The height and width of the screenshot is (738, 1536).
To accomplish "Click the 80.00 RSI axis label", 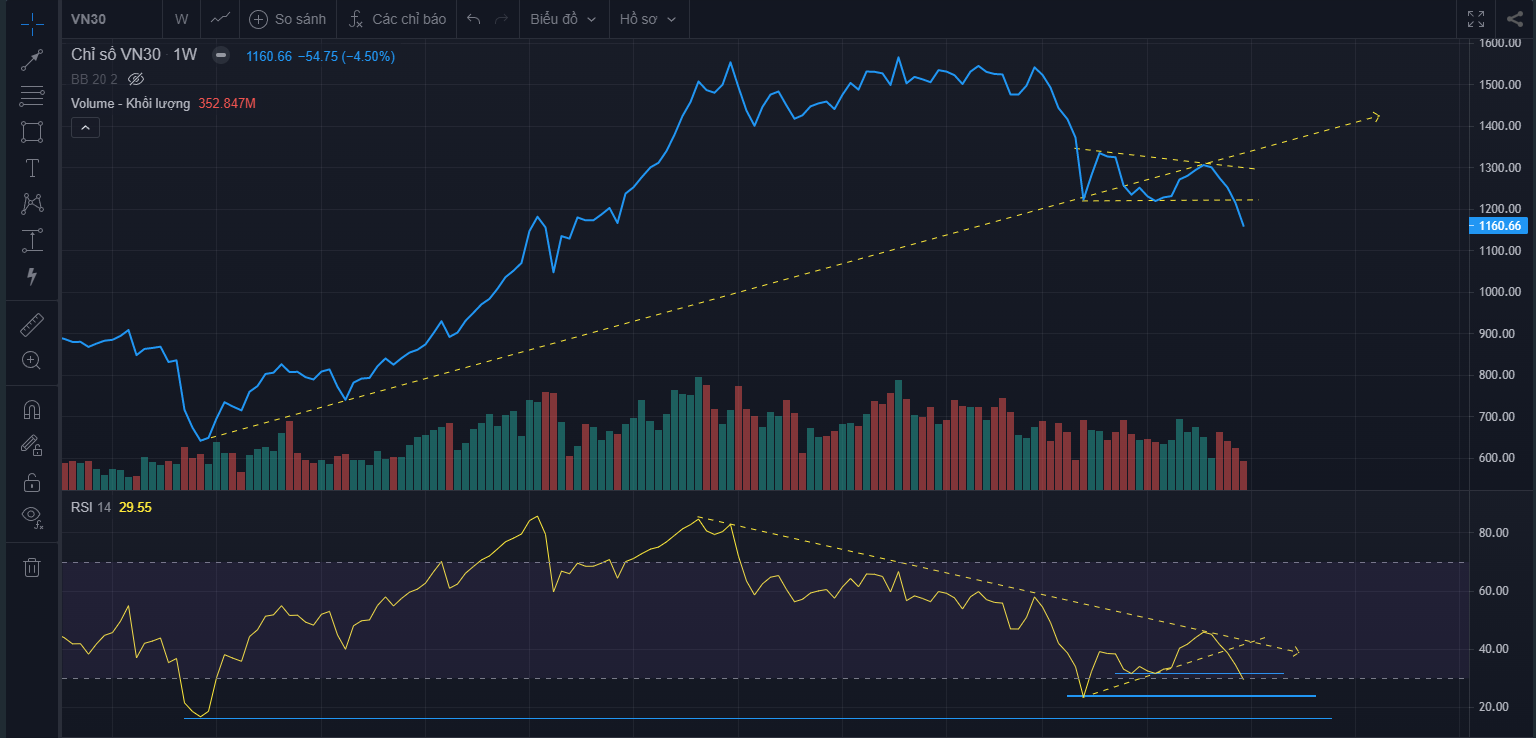I will tap(1494, 533).
